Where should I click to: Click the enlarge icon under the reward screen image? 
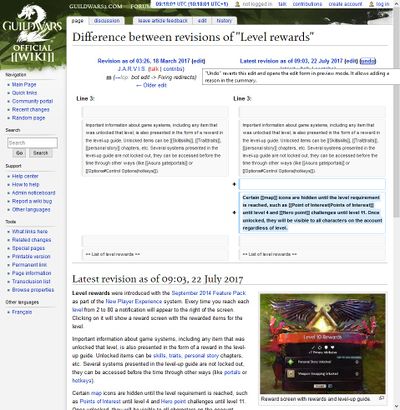coord(382,398)
